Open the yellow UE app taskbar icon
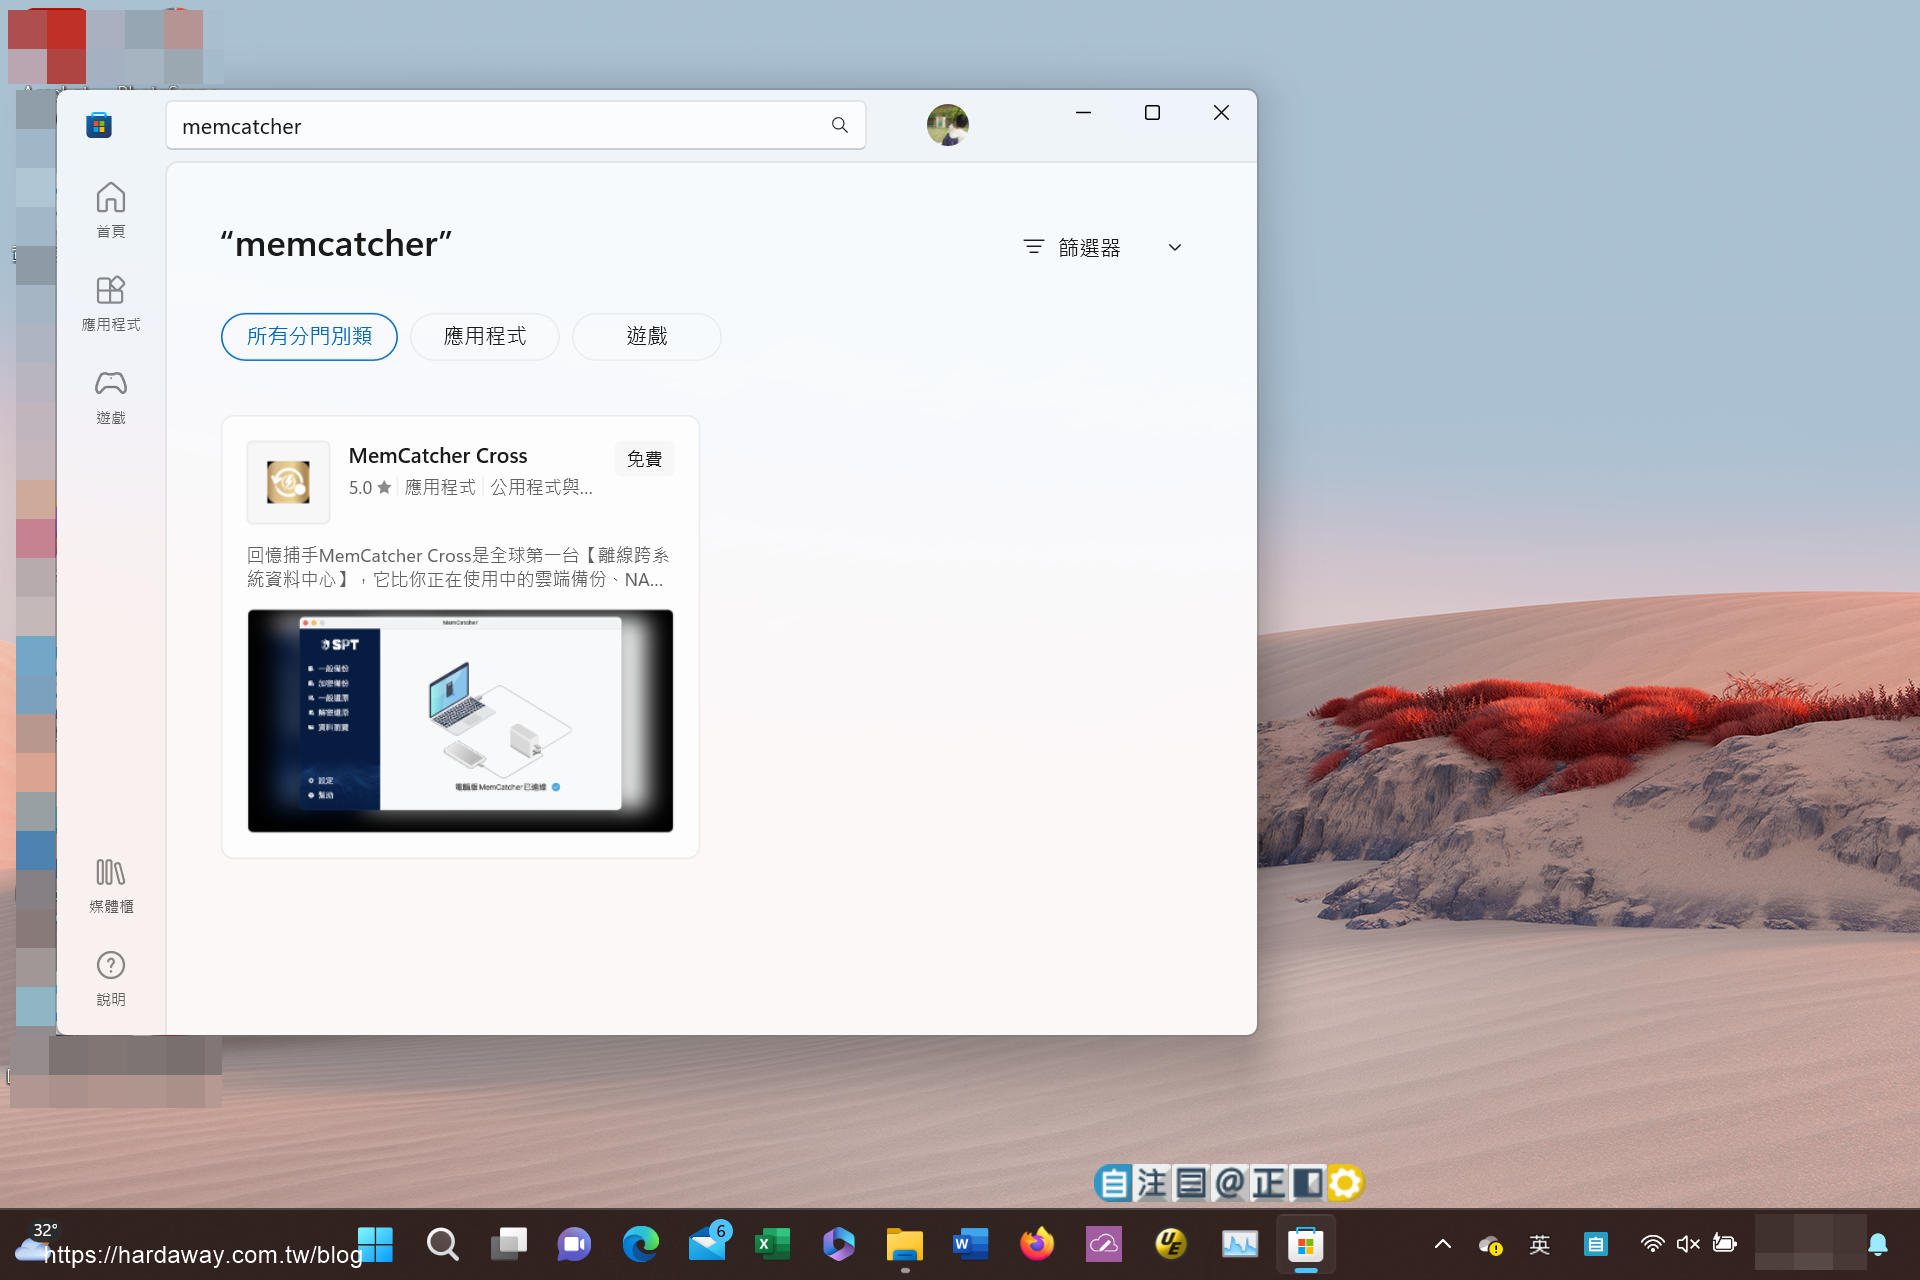The height and width of the screenshot is (1280, 1920). (x=1170, y=1244)
